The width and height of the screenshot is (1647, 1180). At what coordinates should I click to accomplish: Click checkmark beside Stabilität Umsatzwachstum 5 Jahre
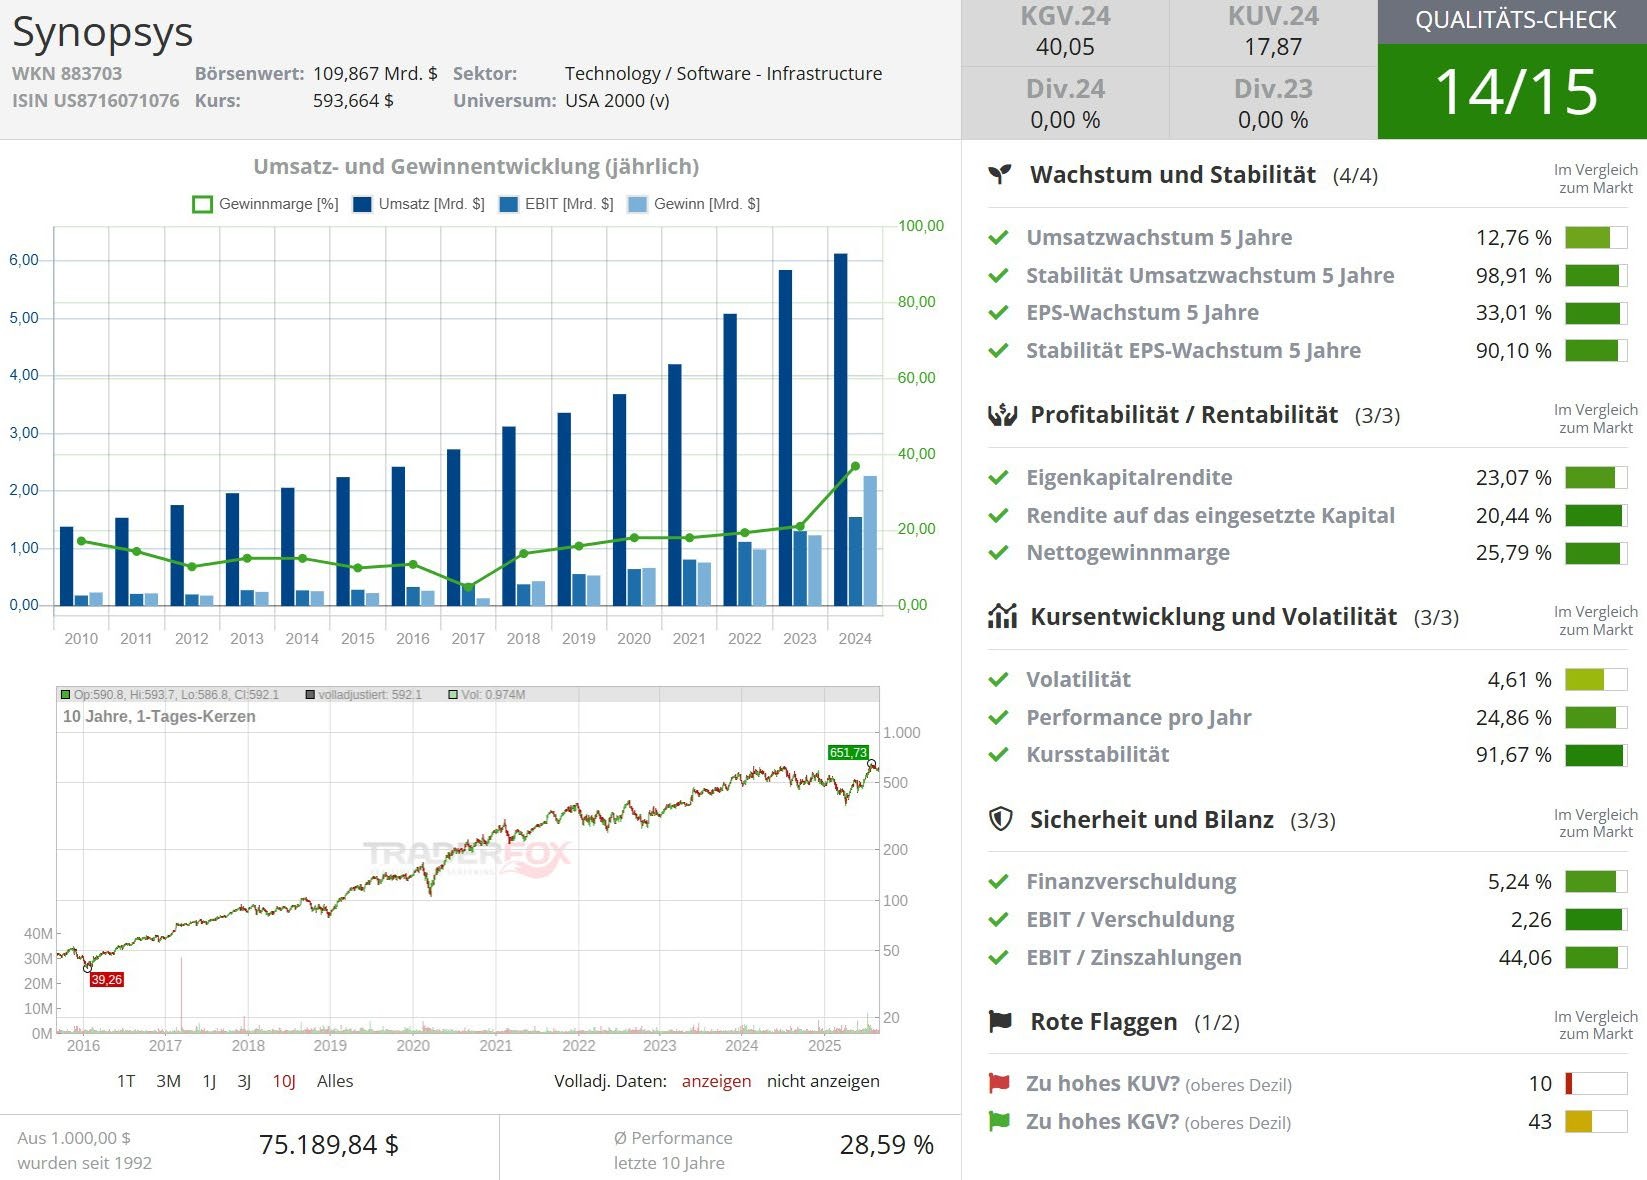click(x=998, y=275)
